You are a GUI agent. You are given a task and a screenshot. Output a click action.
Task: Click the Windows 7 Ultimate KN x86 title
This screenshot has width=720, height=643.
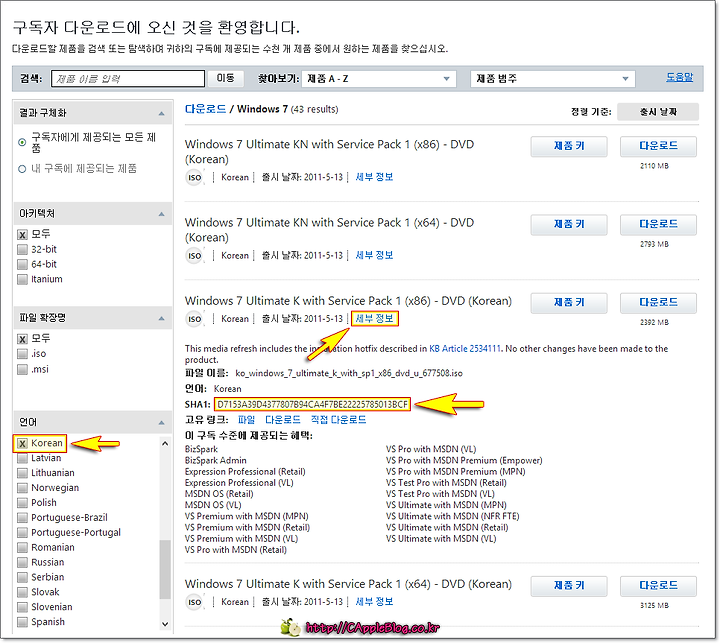pyautogui.click(x=329, y=152)
